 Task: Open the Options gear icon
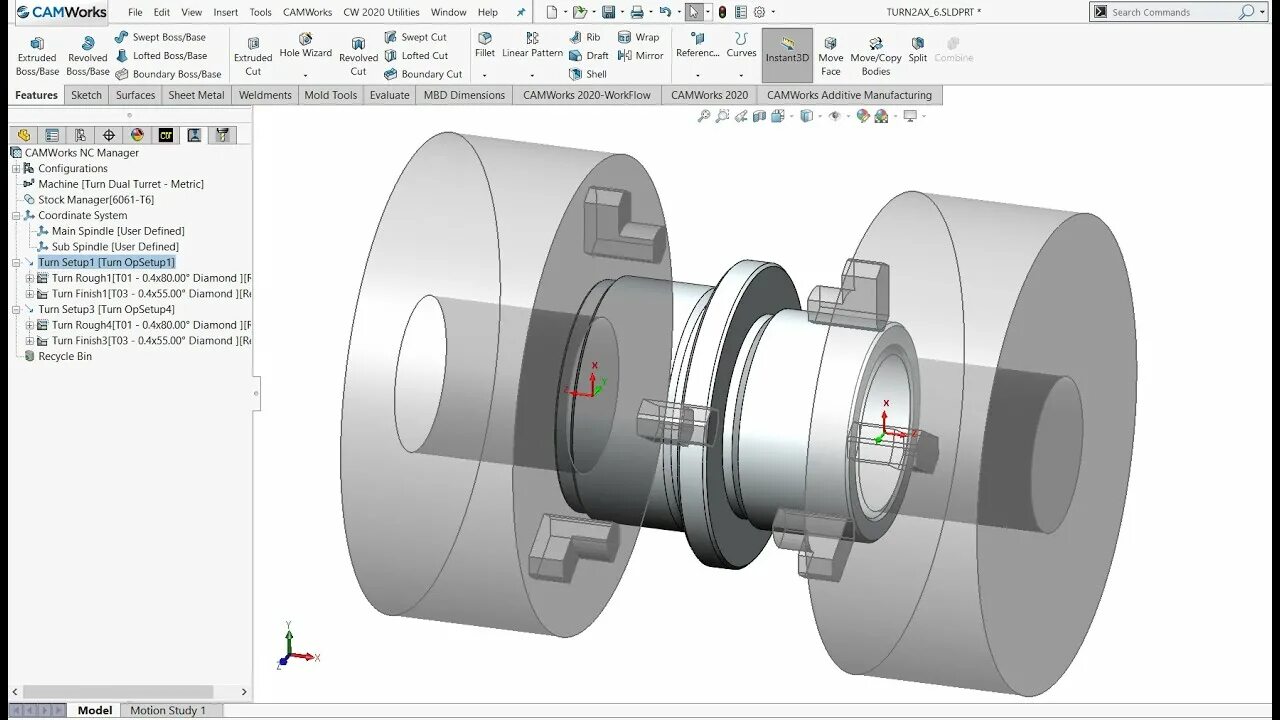pos(759,12)
